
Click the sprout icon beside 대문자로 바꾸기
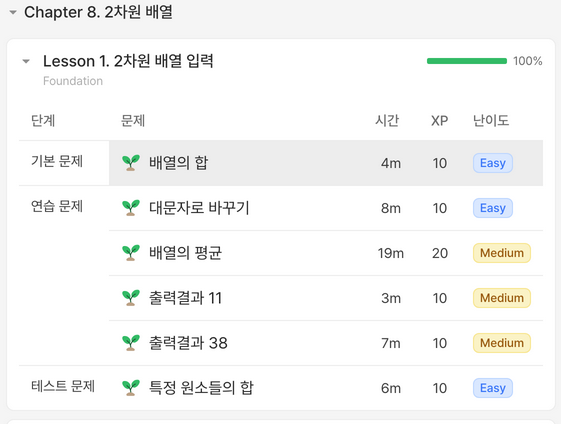[131, 208]
